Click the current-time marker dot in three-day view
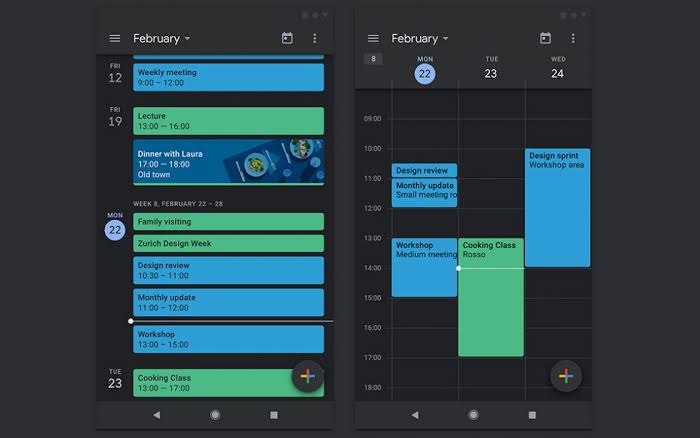The width and height of the screenshot is (700, 438). [458, 268]
